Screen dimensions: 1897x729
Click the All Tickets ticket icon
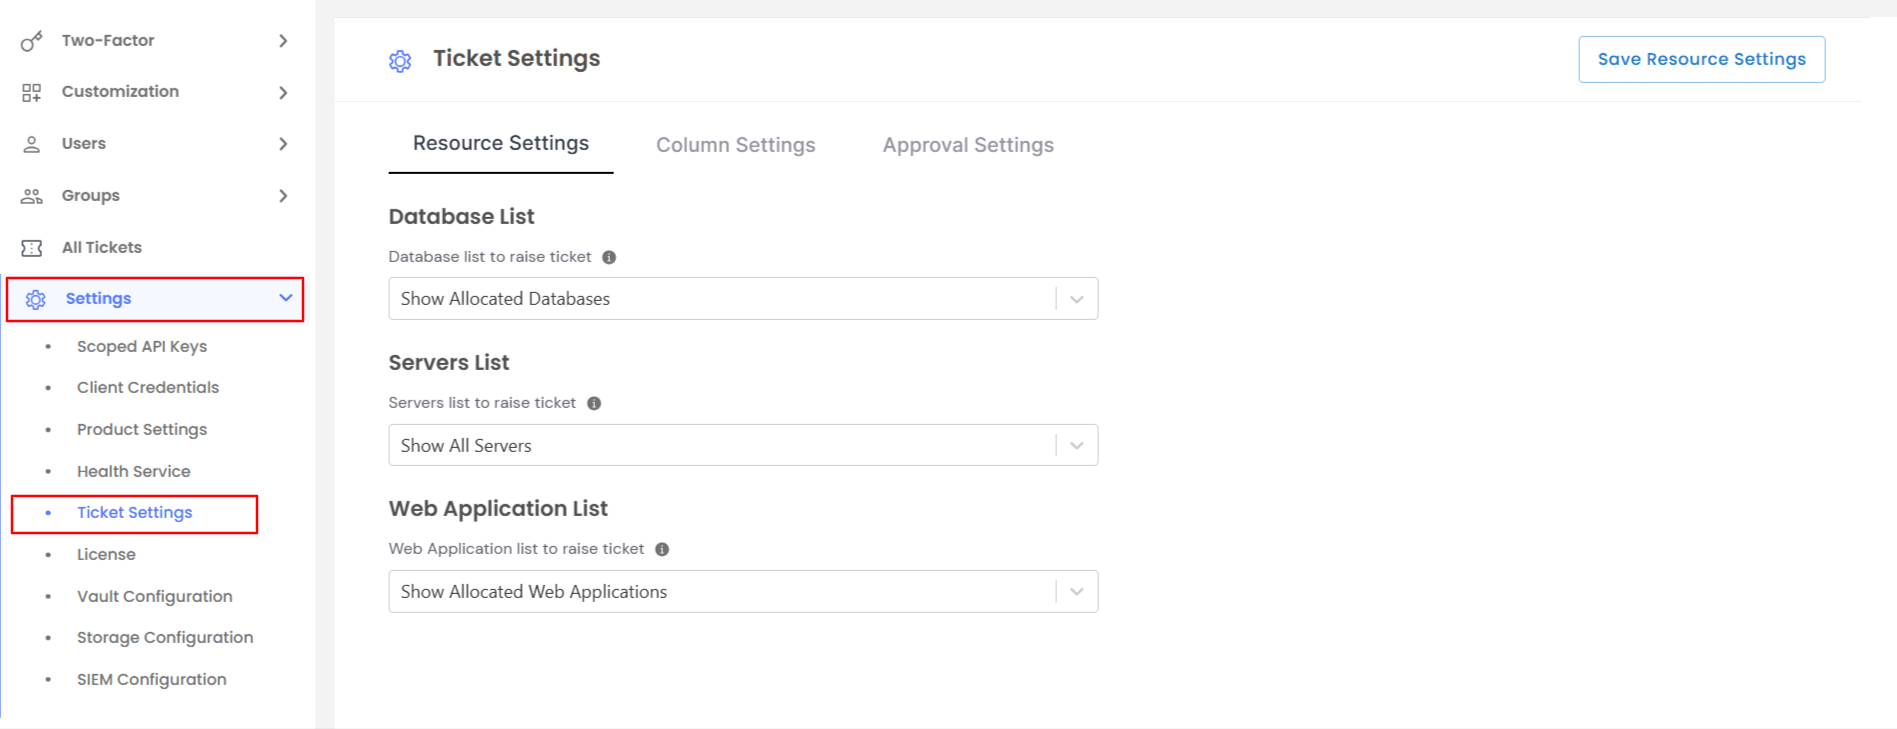tap(32, 248)
